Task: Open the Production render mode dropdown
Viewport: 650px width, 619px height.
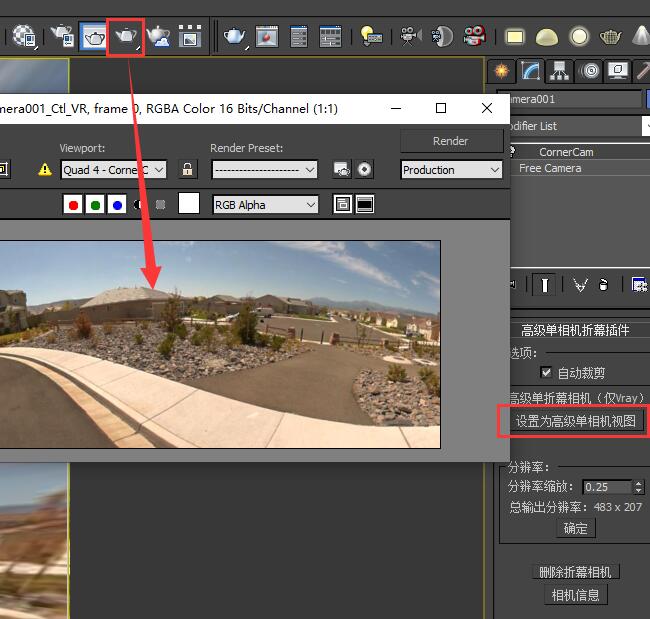Action: [451, 170]
